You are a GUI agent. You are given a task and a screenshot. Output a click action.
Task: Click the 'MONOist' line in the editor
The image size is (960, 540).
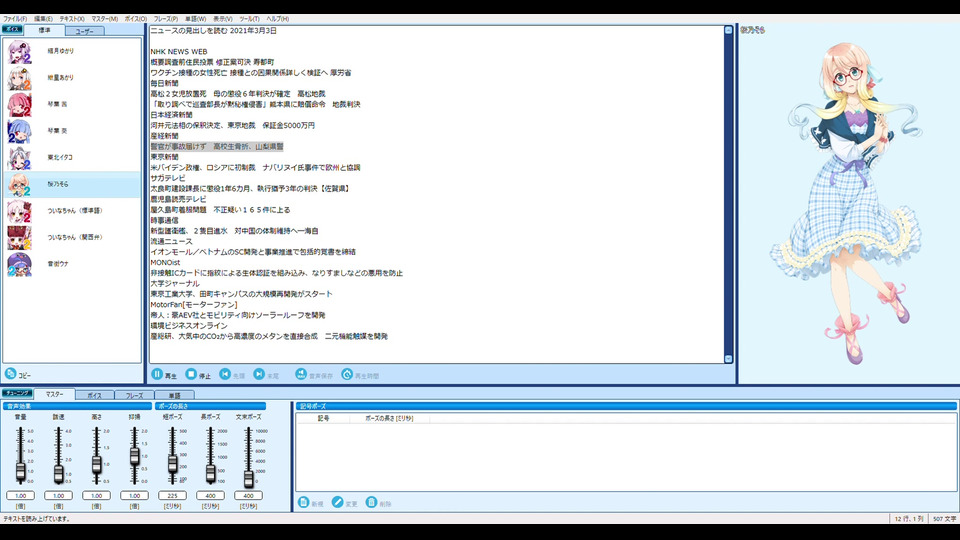click(165, 262)
